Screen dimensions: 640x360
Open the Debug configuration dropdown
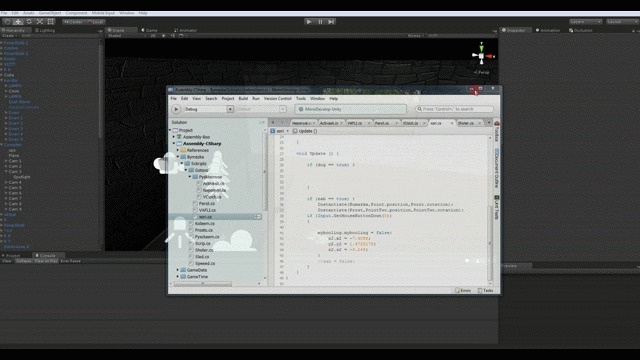[209, 109]
